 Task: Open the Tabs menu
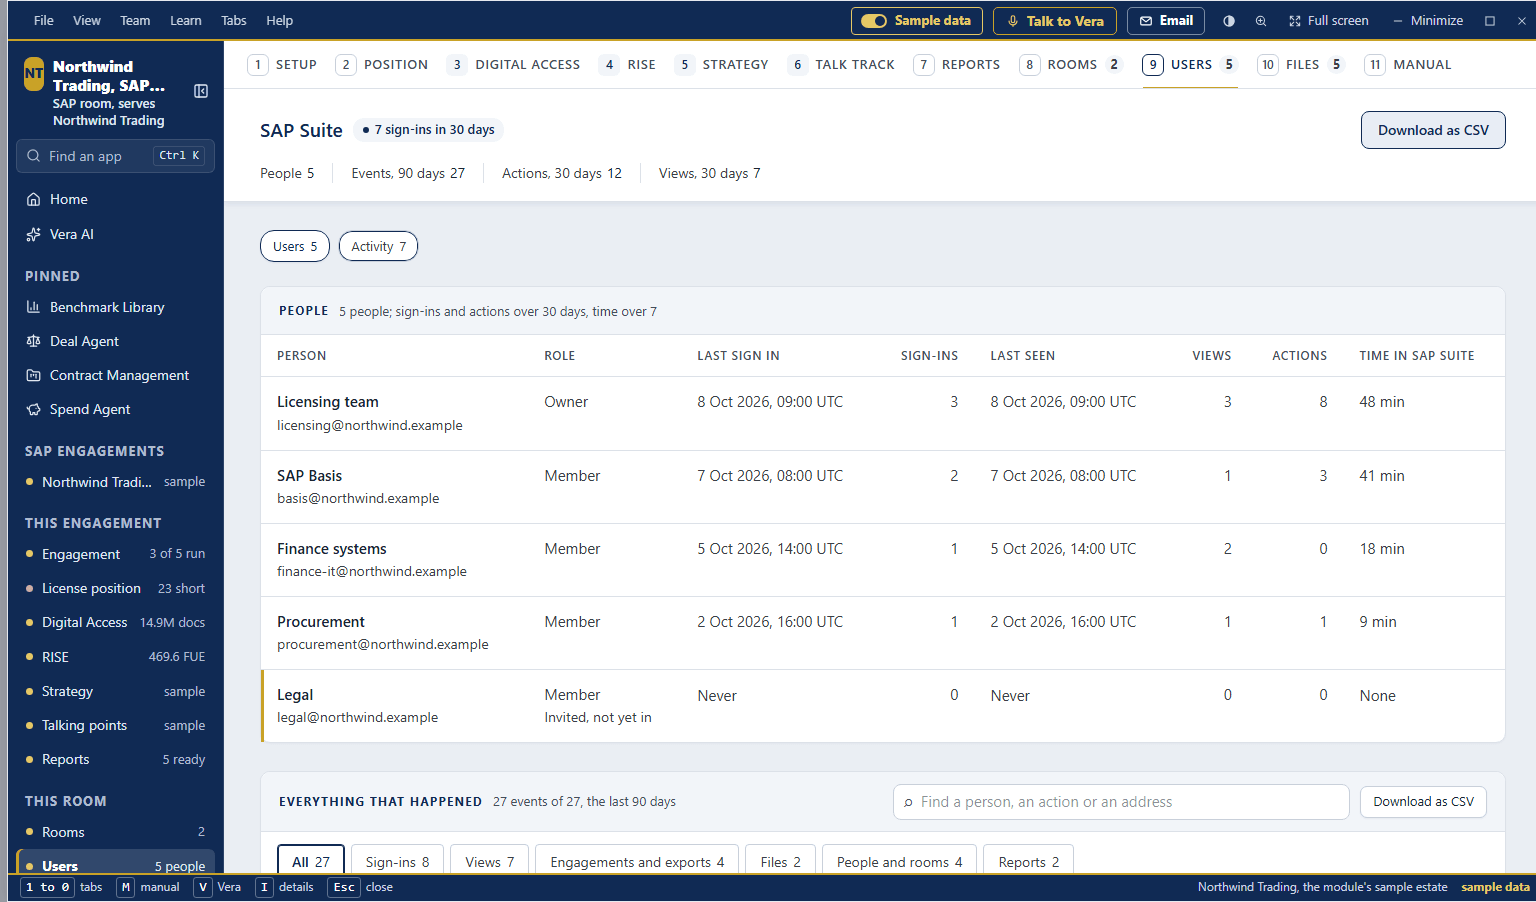234,21
